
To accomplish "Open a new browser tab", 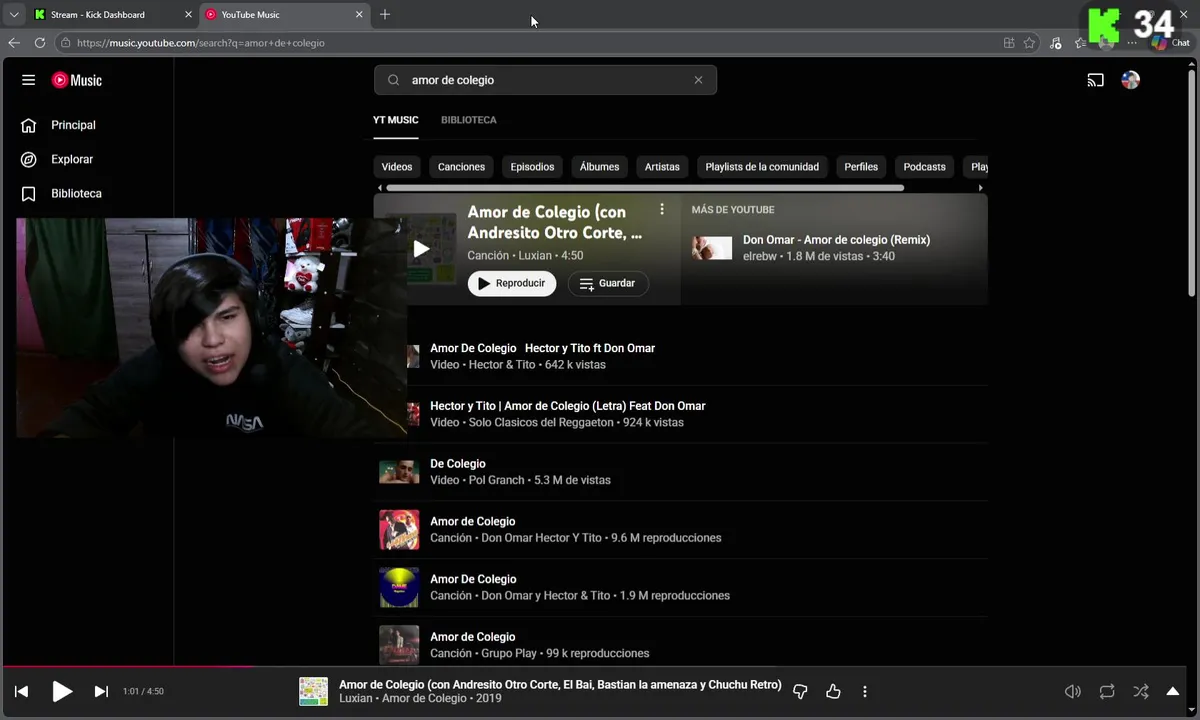I will (x=385, y=14).
